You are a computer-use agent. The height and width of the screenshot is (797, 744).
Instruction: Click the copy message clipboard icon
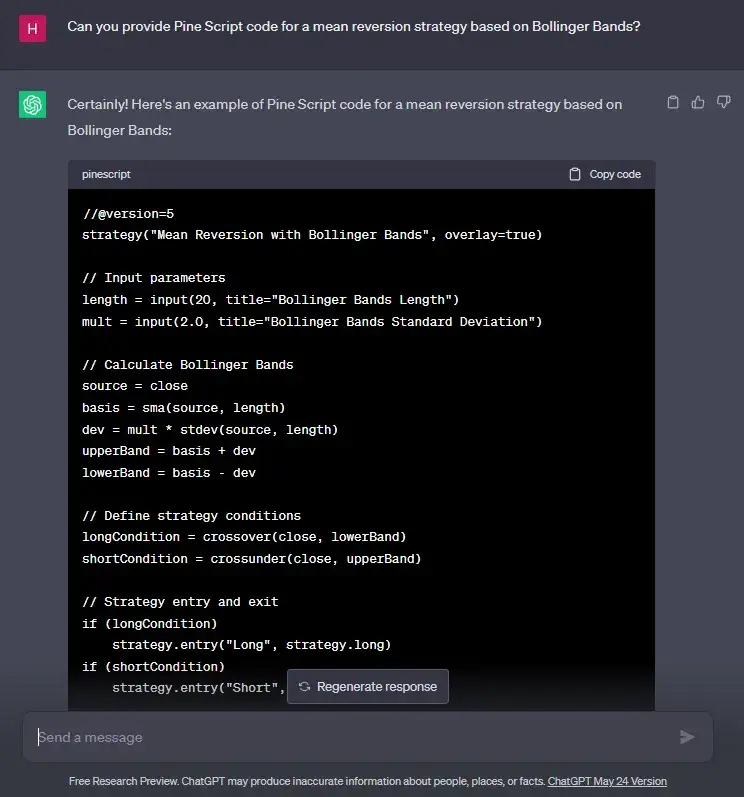click(673, 102)
